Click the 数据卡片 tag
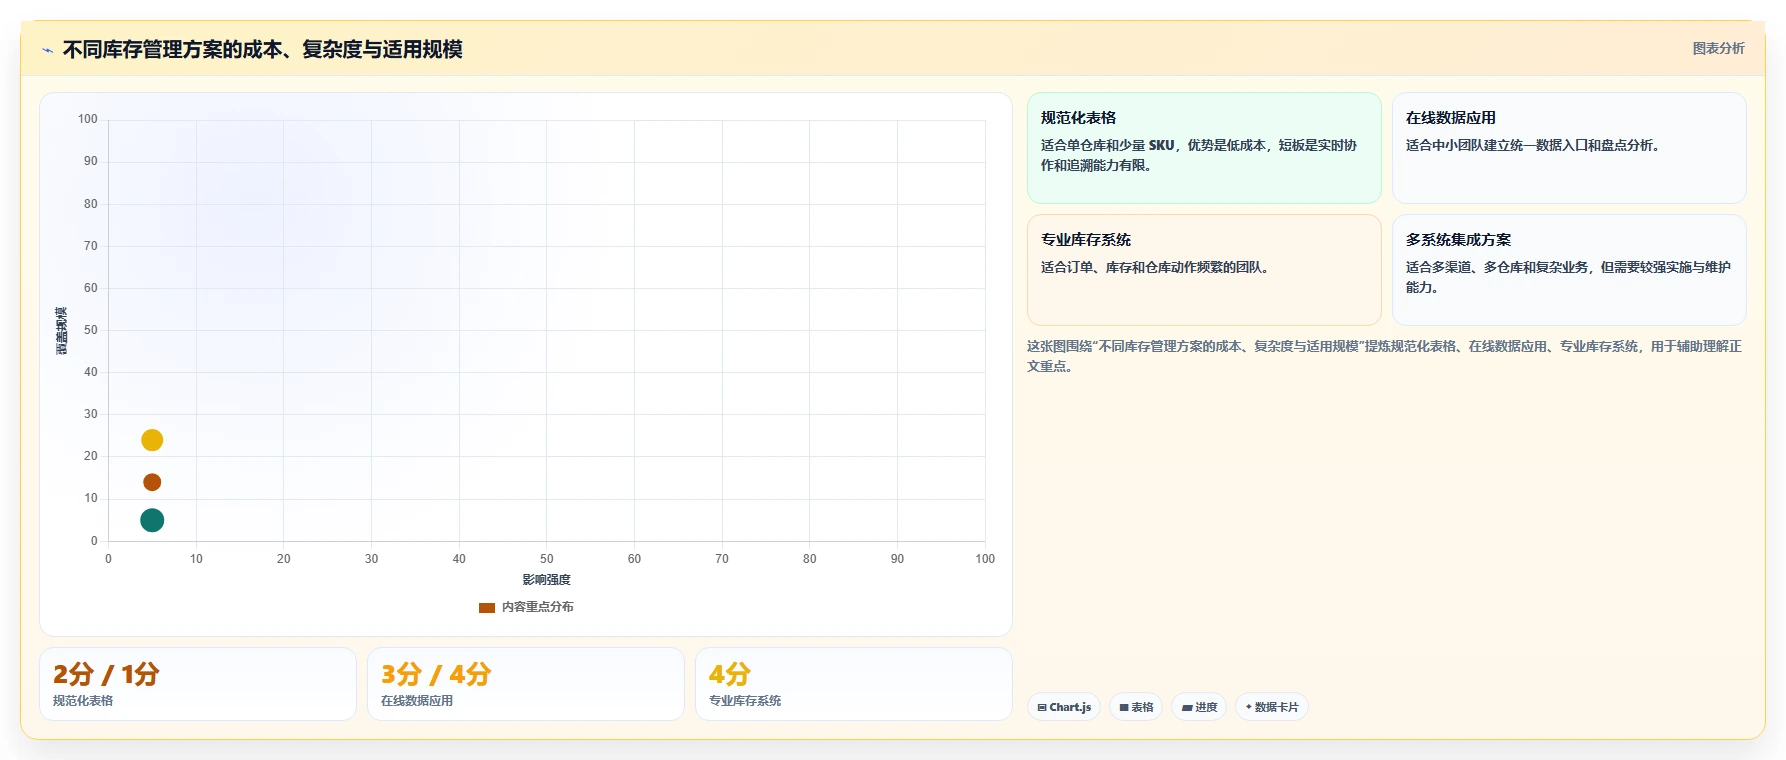The height and width of the screenshot is (760, 1786). (1272, 707)
